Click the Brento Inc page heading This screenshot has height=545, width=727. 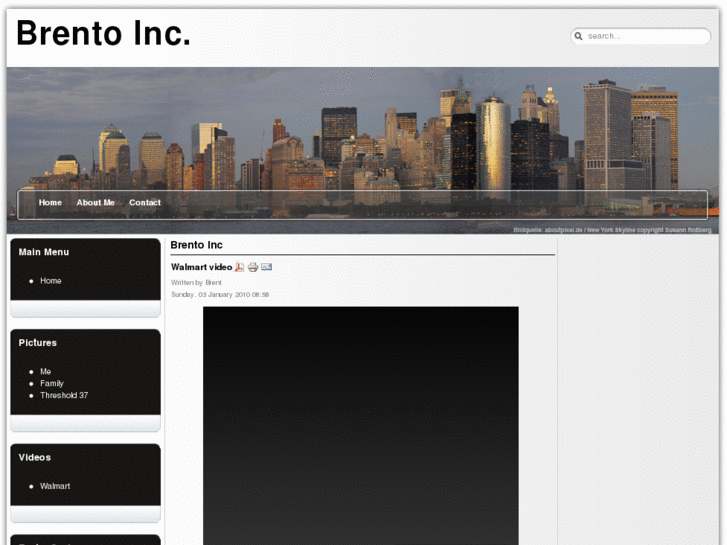coord(197,245)
